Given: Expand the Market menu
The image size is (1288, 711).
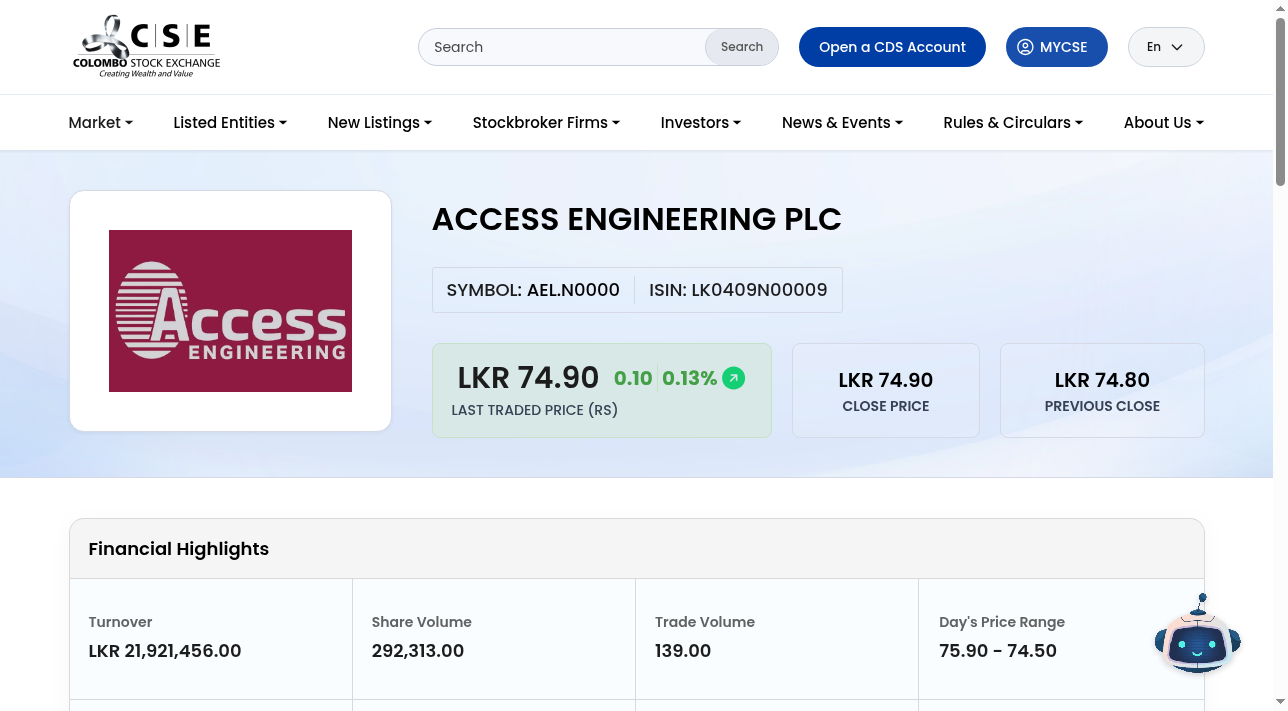Looking at the screenshot, I should [x=100, y=123].
